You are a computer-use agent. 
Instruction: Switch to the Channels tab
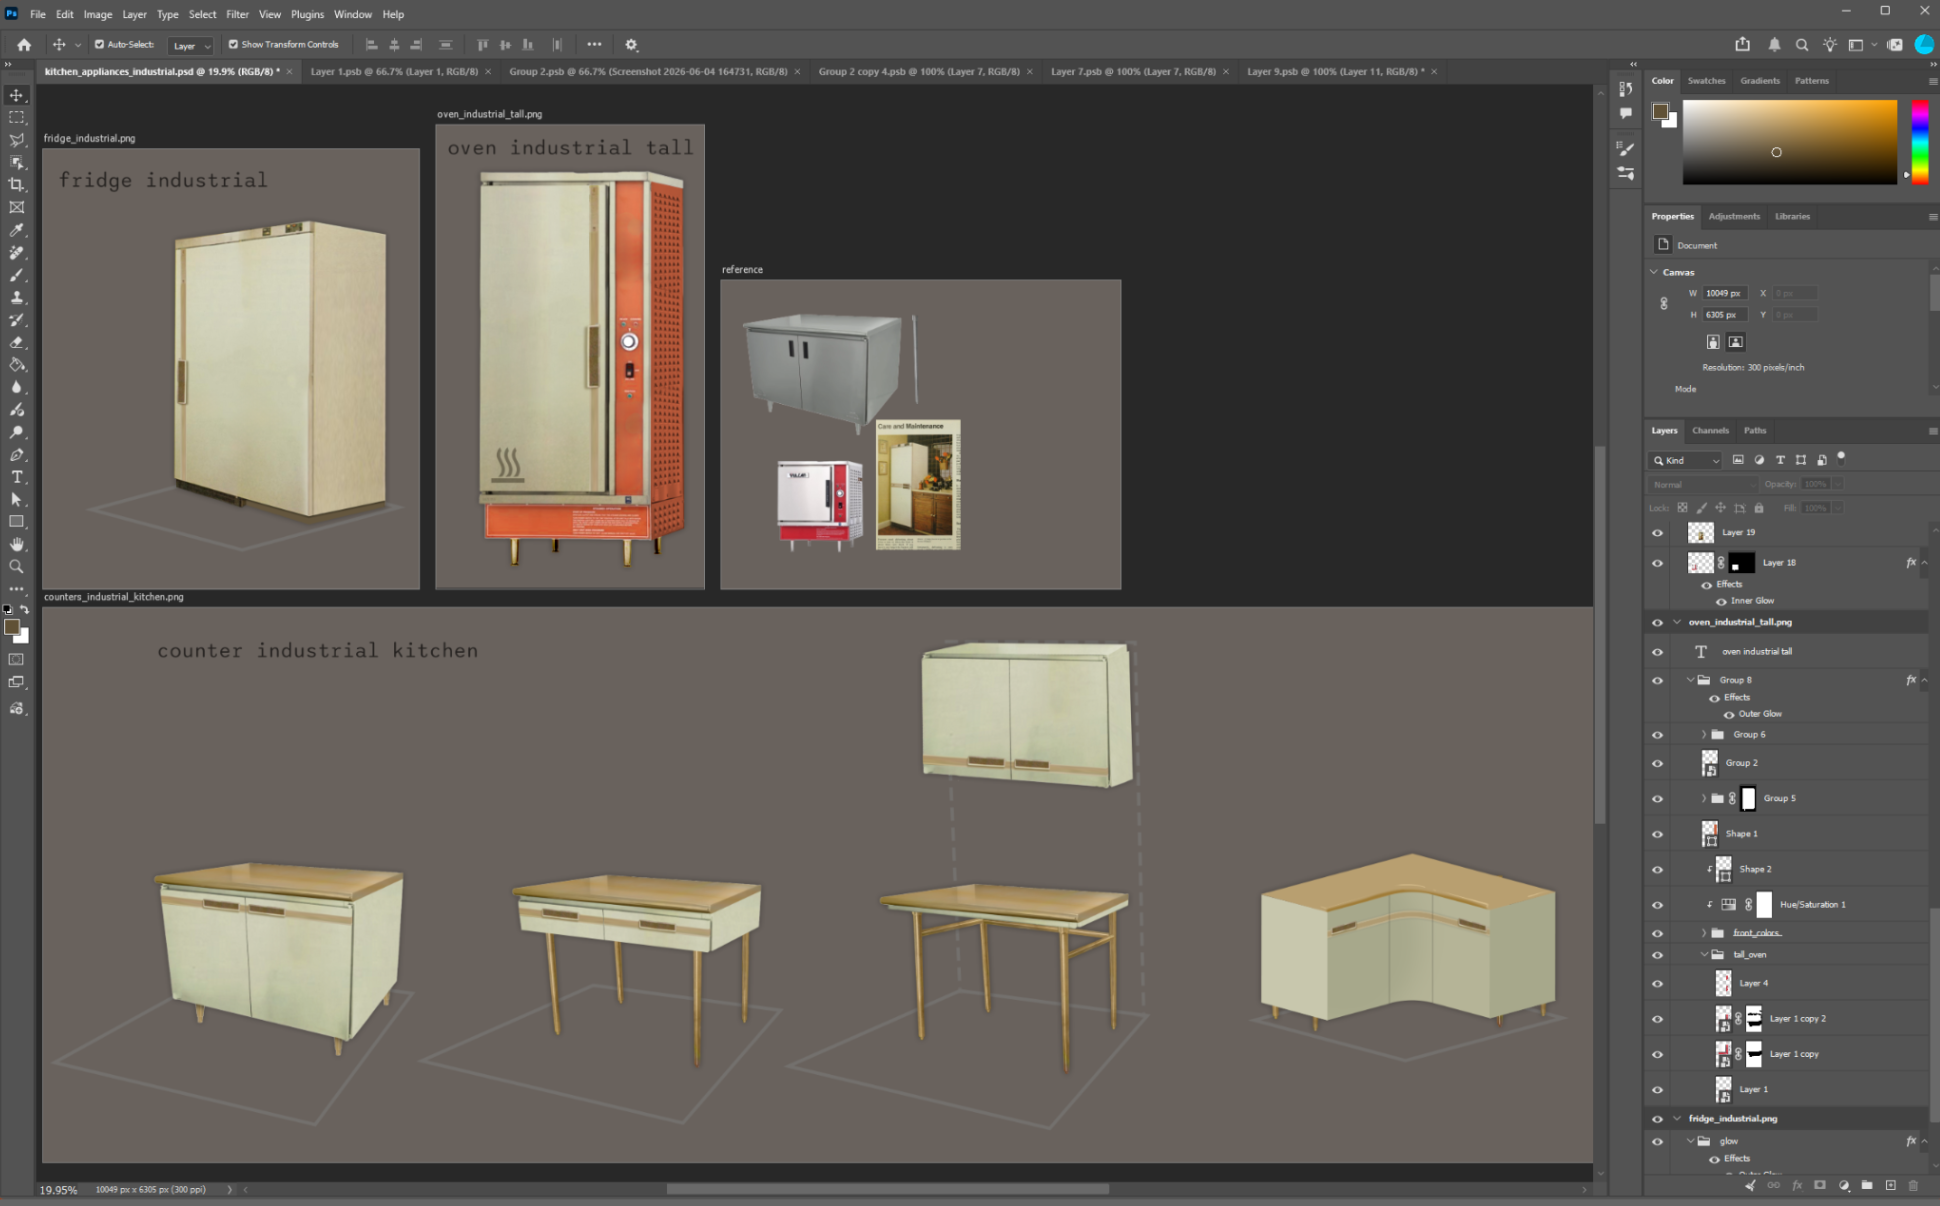(1710, 431)
